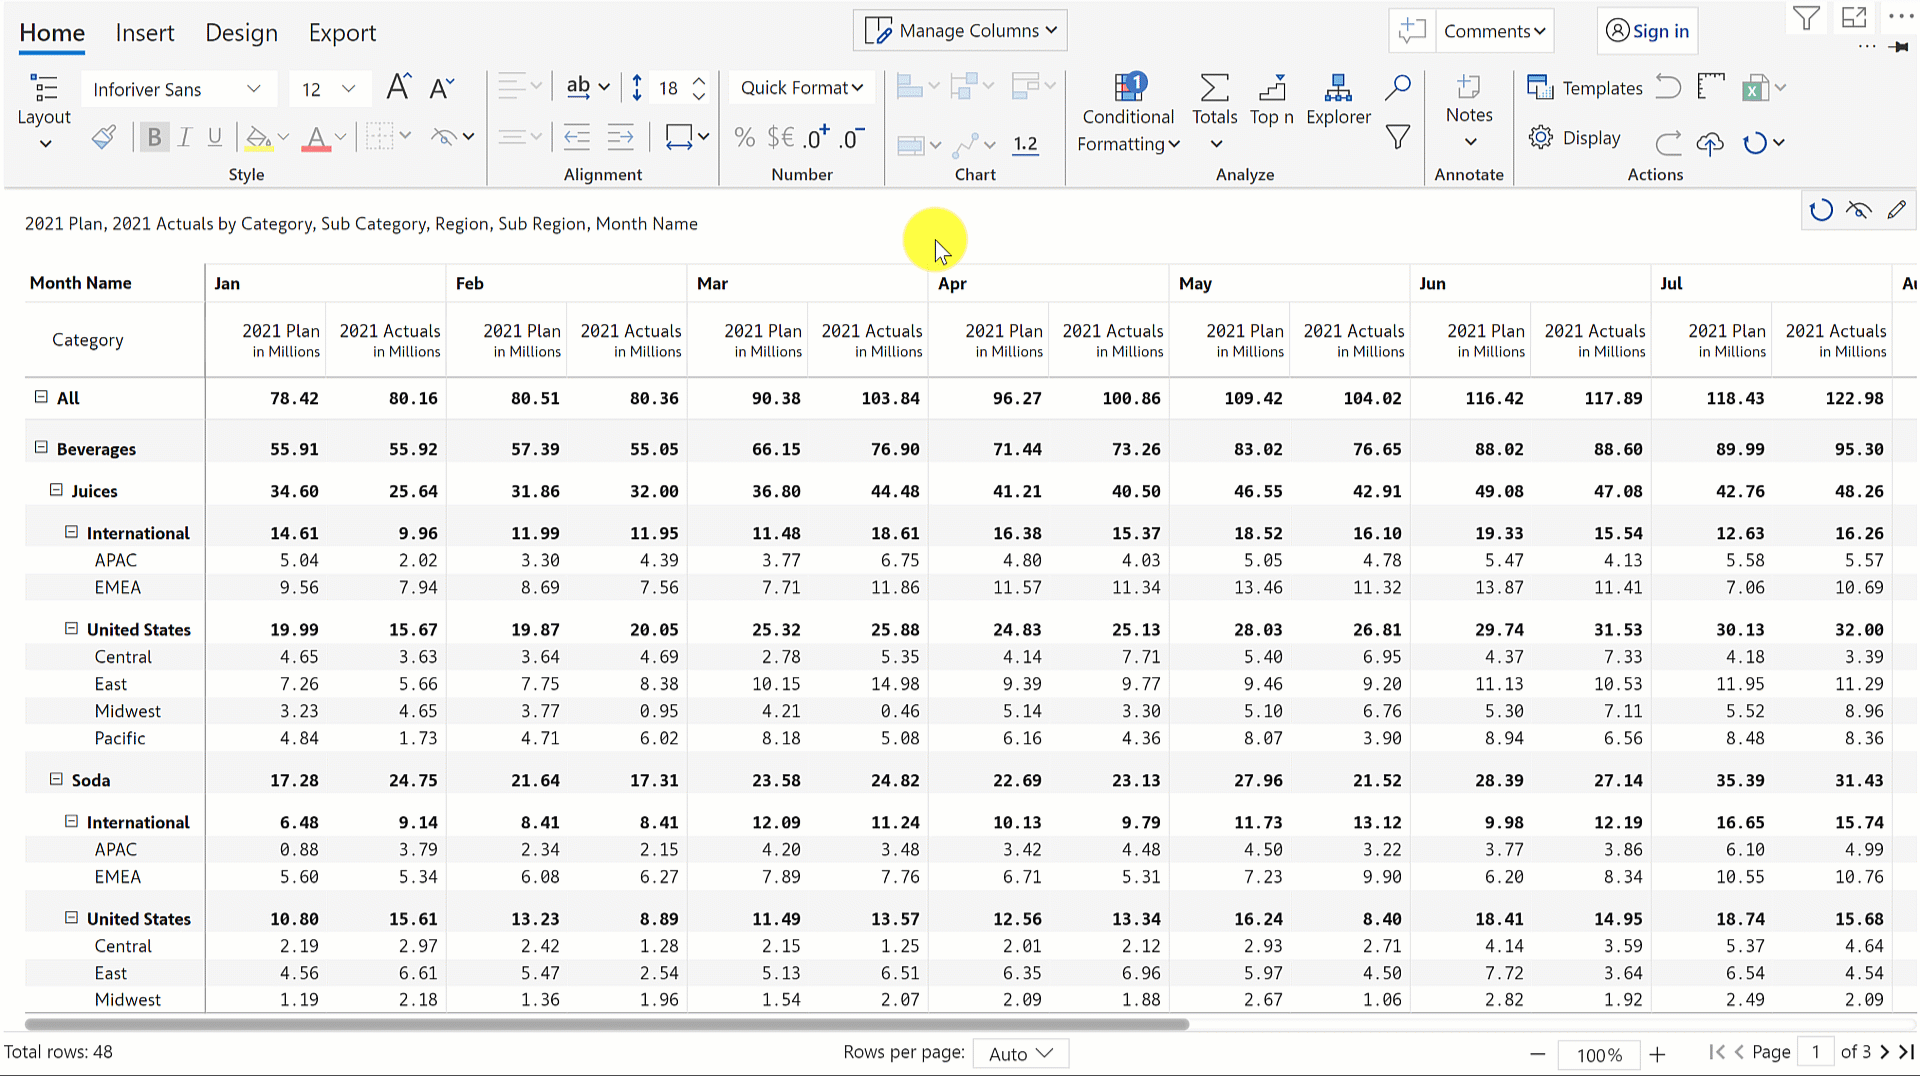
Task: Pick red font color swatch
Action: click(x=316, y=138)
